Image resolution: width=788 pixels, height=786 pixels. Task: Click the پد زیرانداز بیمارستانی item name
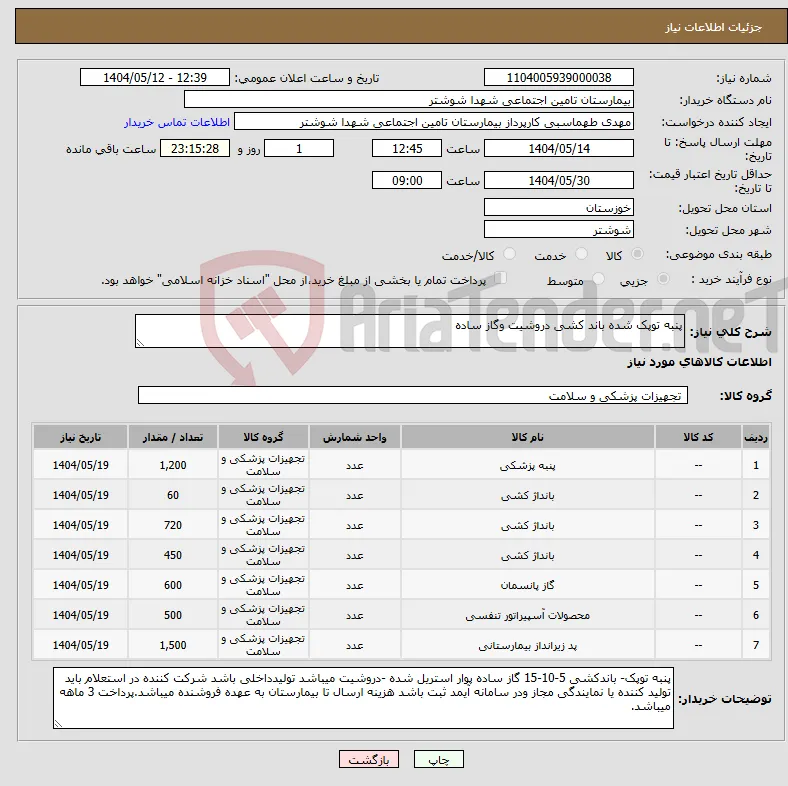click(528, 645)
